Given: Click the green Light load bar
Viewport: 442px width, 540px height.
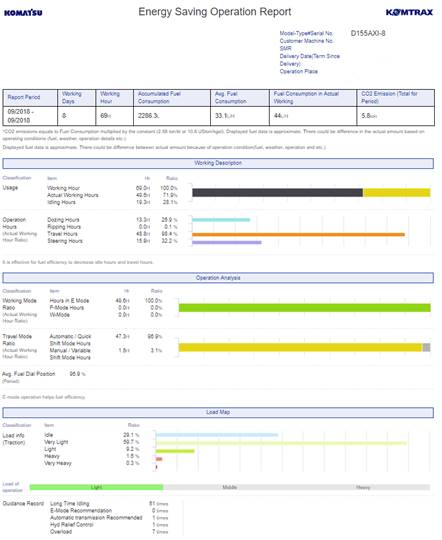Looking at the screenshot, I should pos(175,451).
